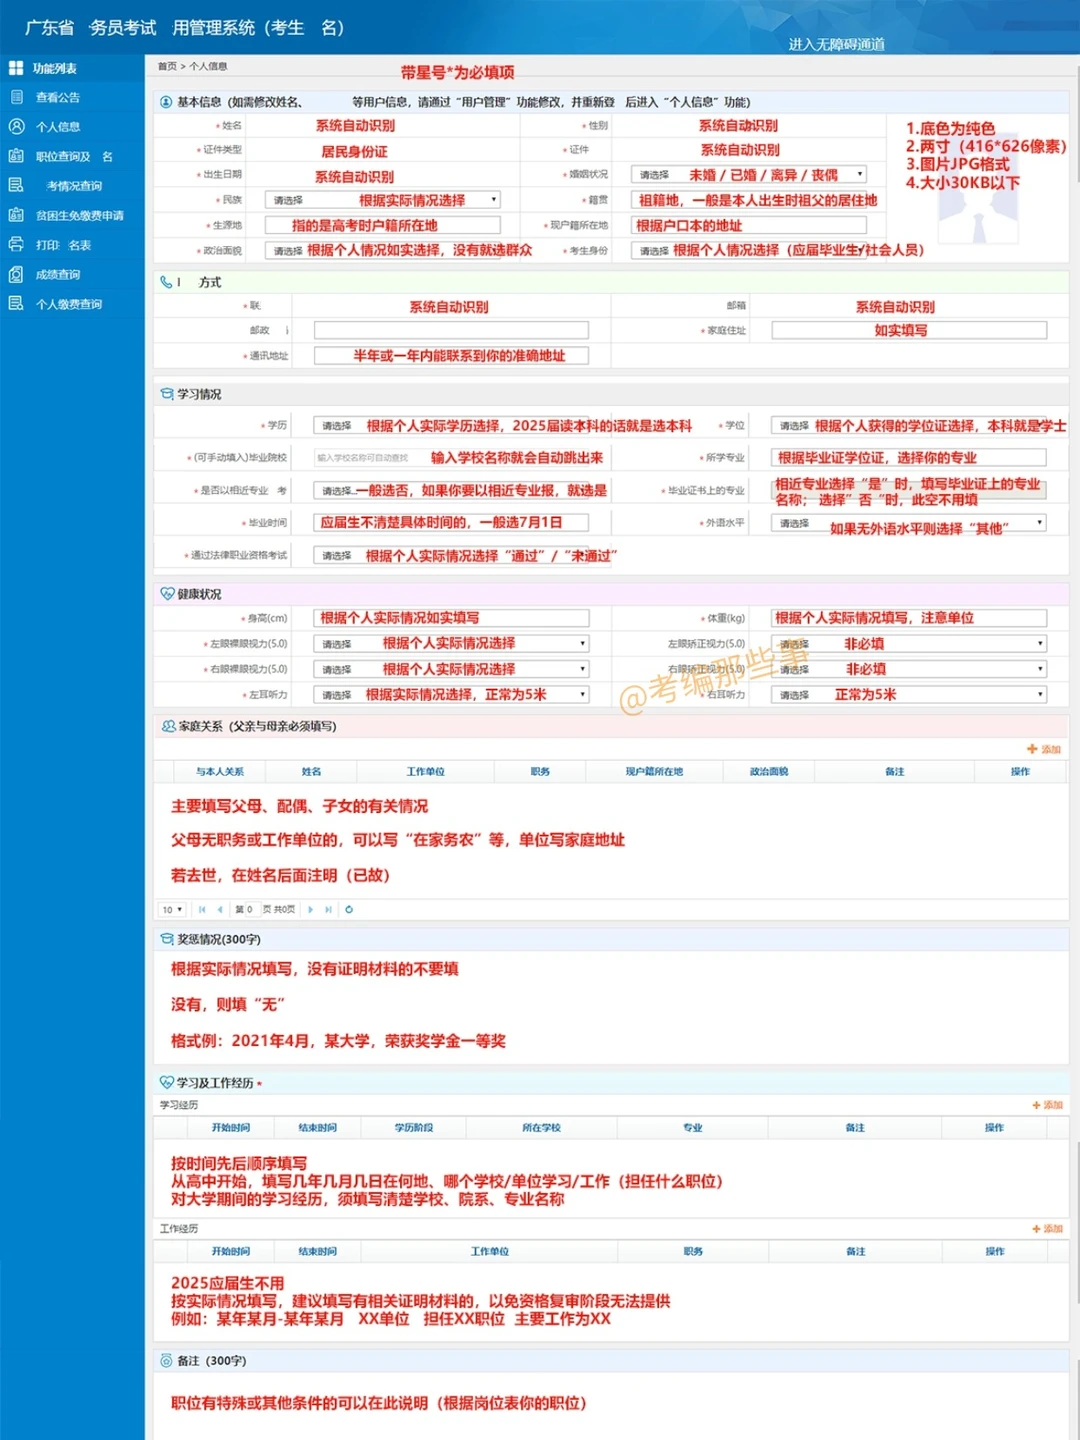Click the 学习及工作经历 heart icon
Image resolution: width=1080 pixels, height=1440 pixels.
click(x=167, y=1082)
